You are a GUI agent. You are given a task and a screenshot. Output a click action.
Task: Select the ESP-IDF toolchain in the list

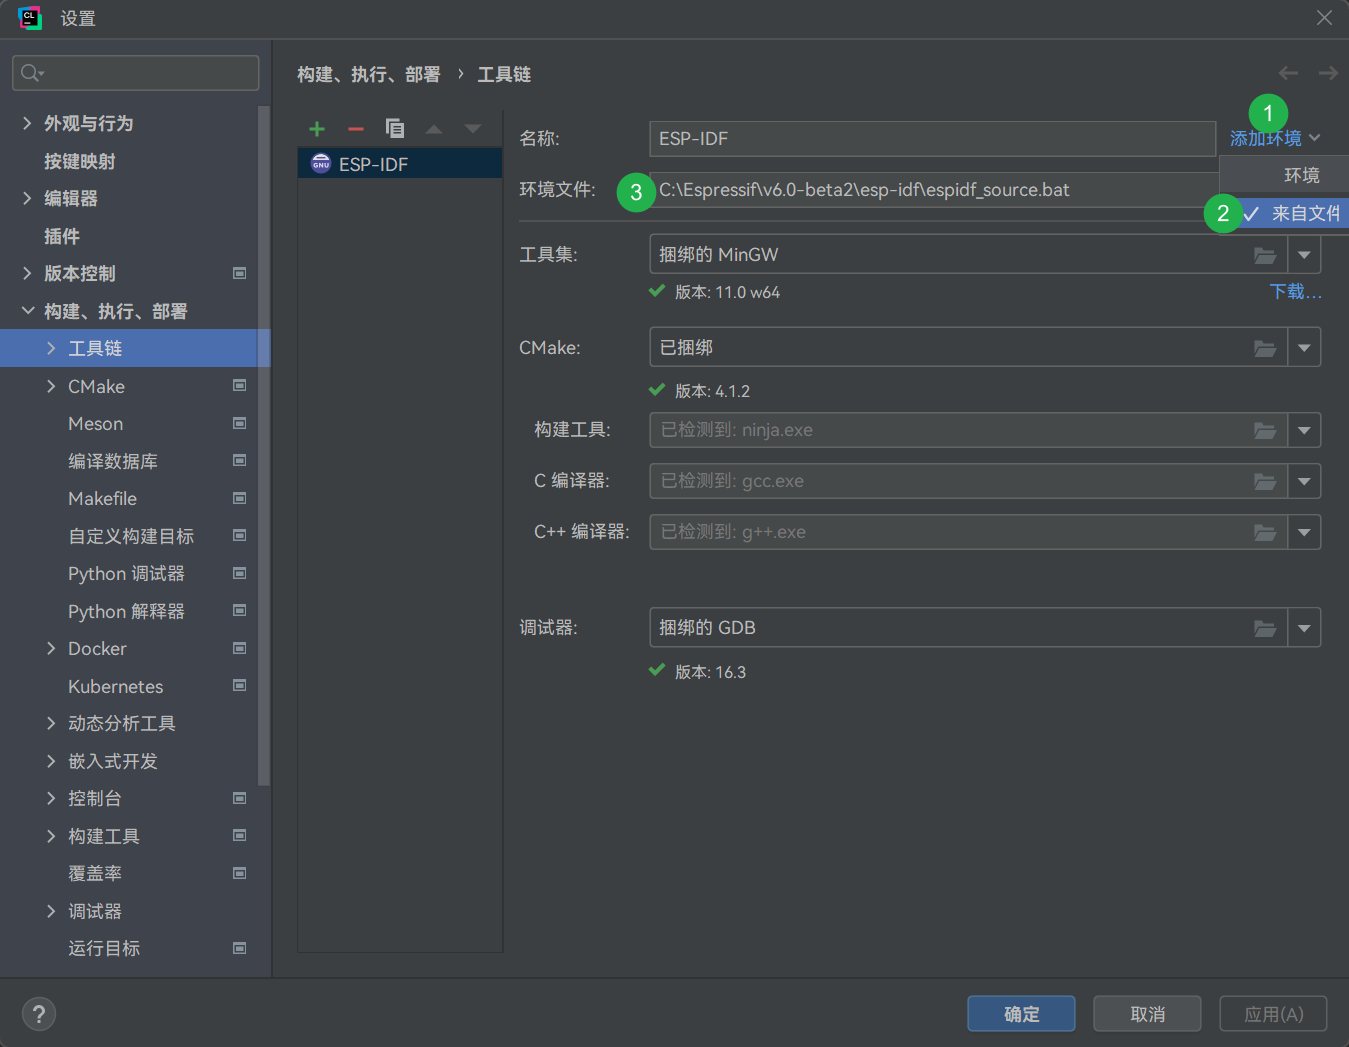(x=400, y=164)
